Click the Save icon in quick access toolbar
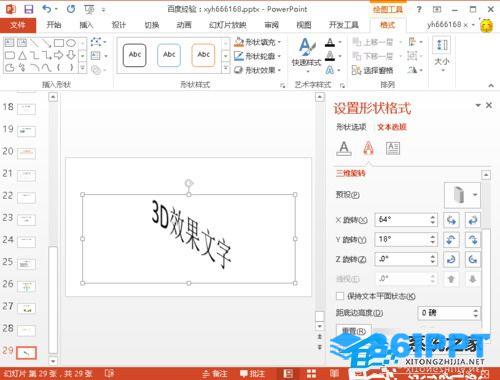The height and width of the screenshot is (380, 500). pos(29,9)
